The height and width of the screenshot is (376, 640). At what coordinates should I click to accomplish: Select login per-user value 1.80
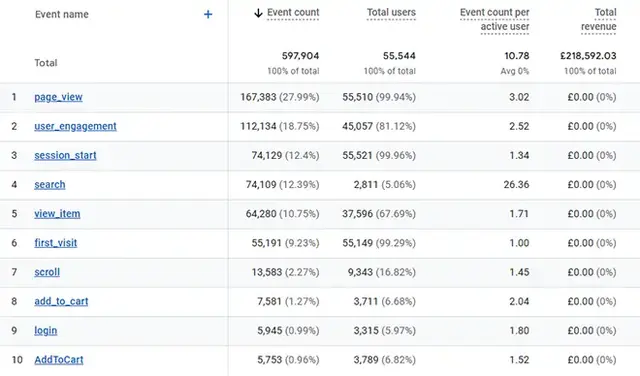[x=519, y=331]
